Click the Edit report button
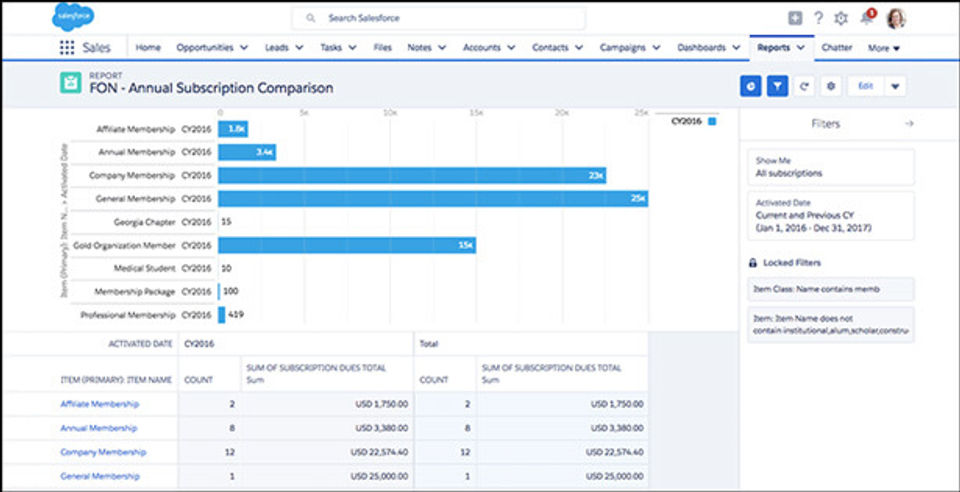 865,86
